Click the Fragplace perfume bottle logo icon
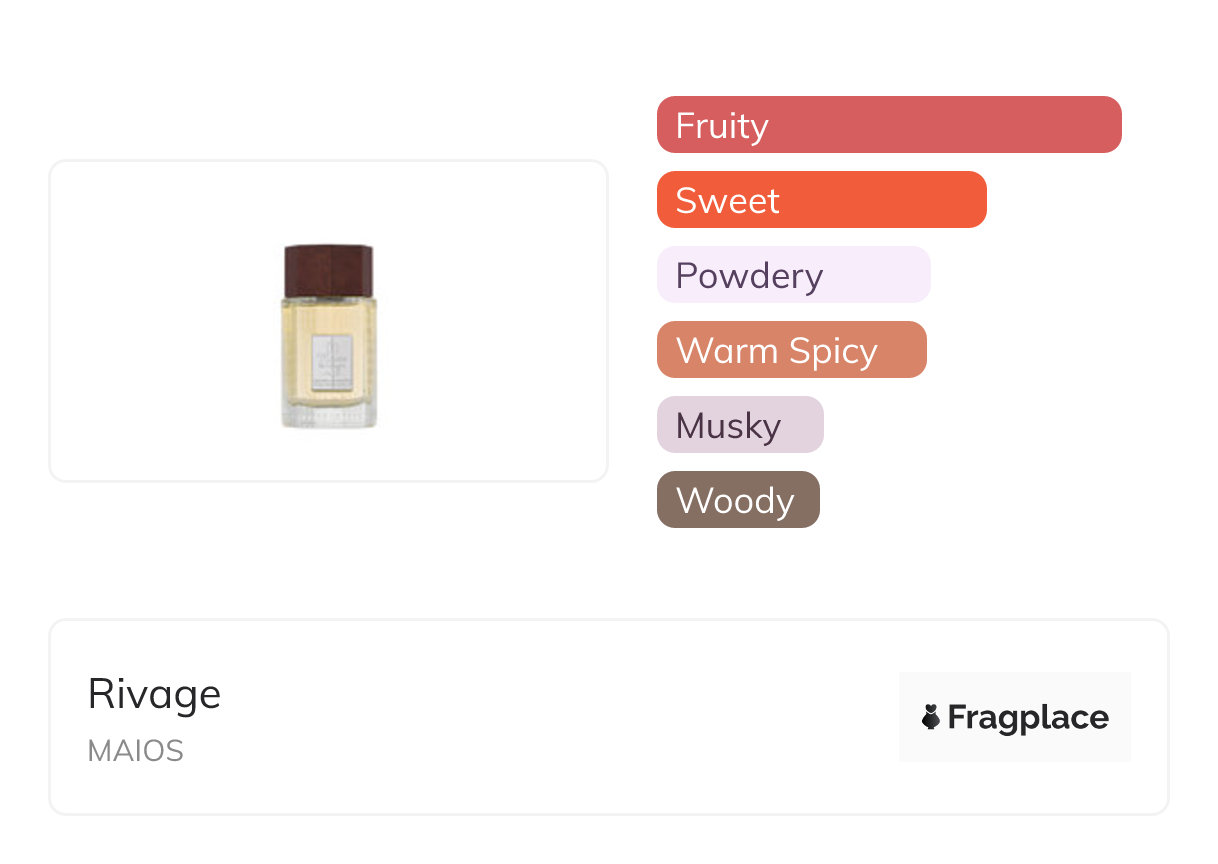The image size is (1218, 864). (931, 717)
